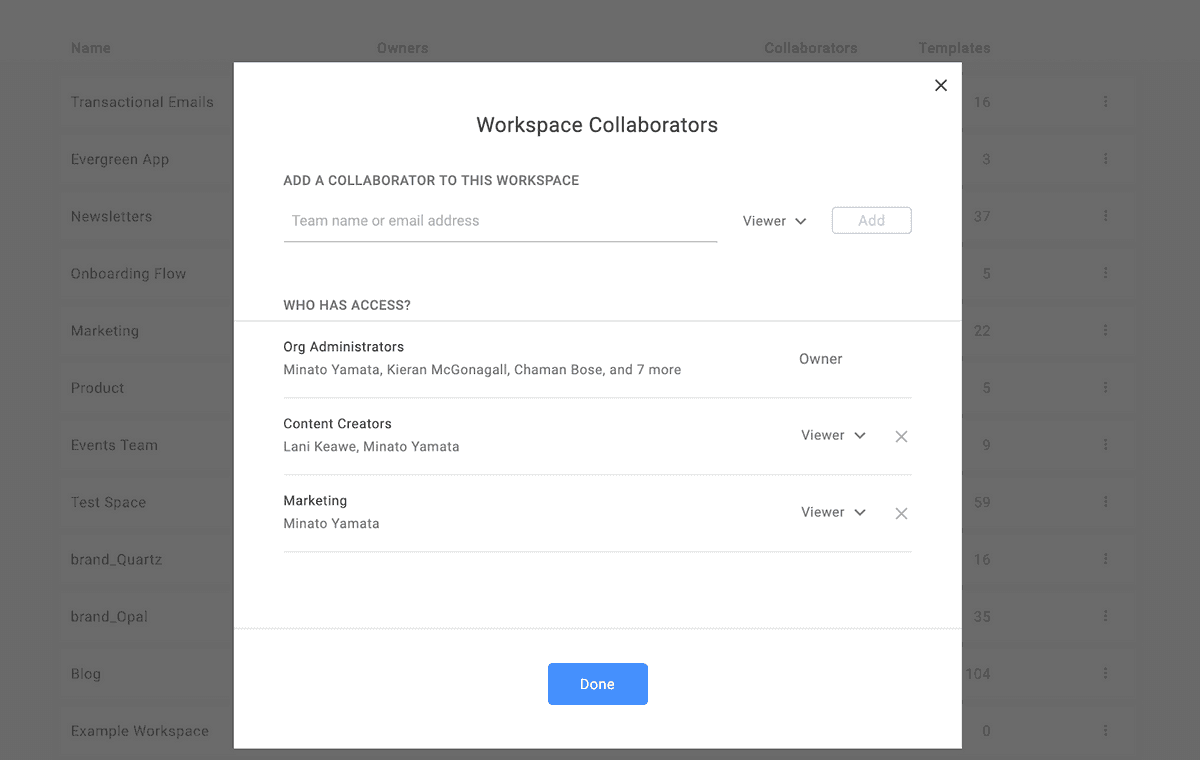Click Lani Keawe, Minato Yamata members text
Viewport: 1200px width, 760px height.
[x=371, y=447]
